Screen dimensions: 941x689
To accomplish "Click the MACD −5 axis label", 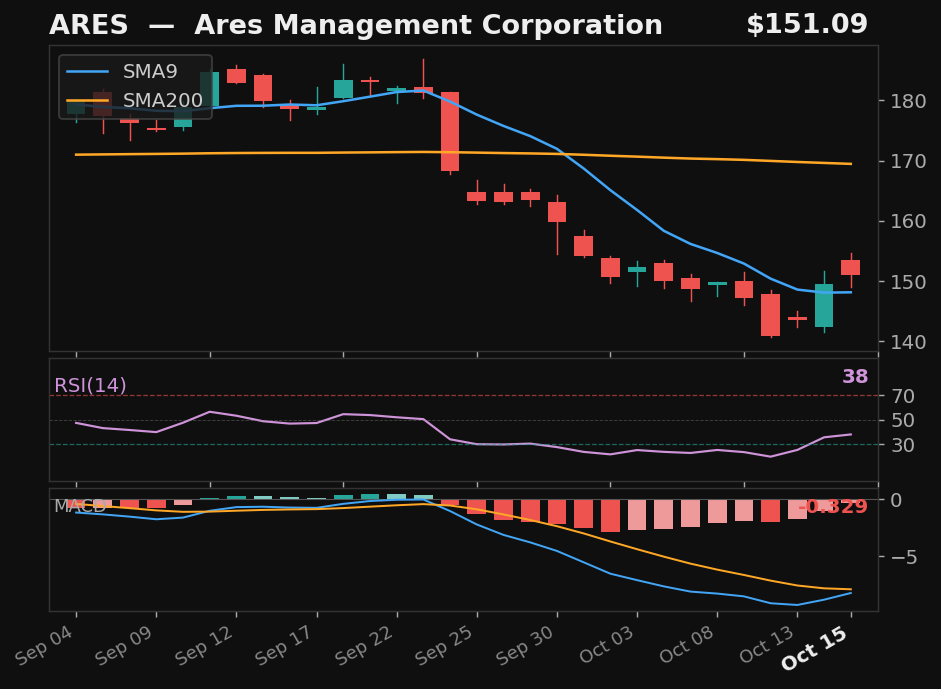I will pos(904,558).
